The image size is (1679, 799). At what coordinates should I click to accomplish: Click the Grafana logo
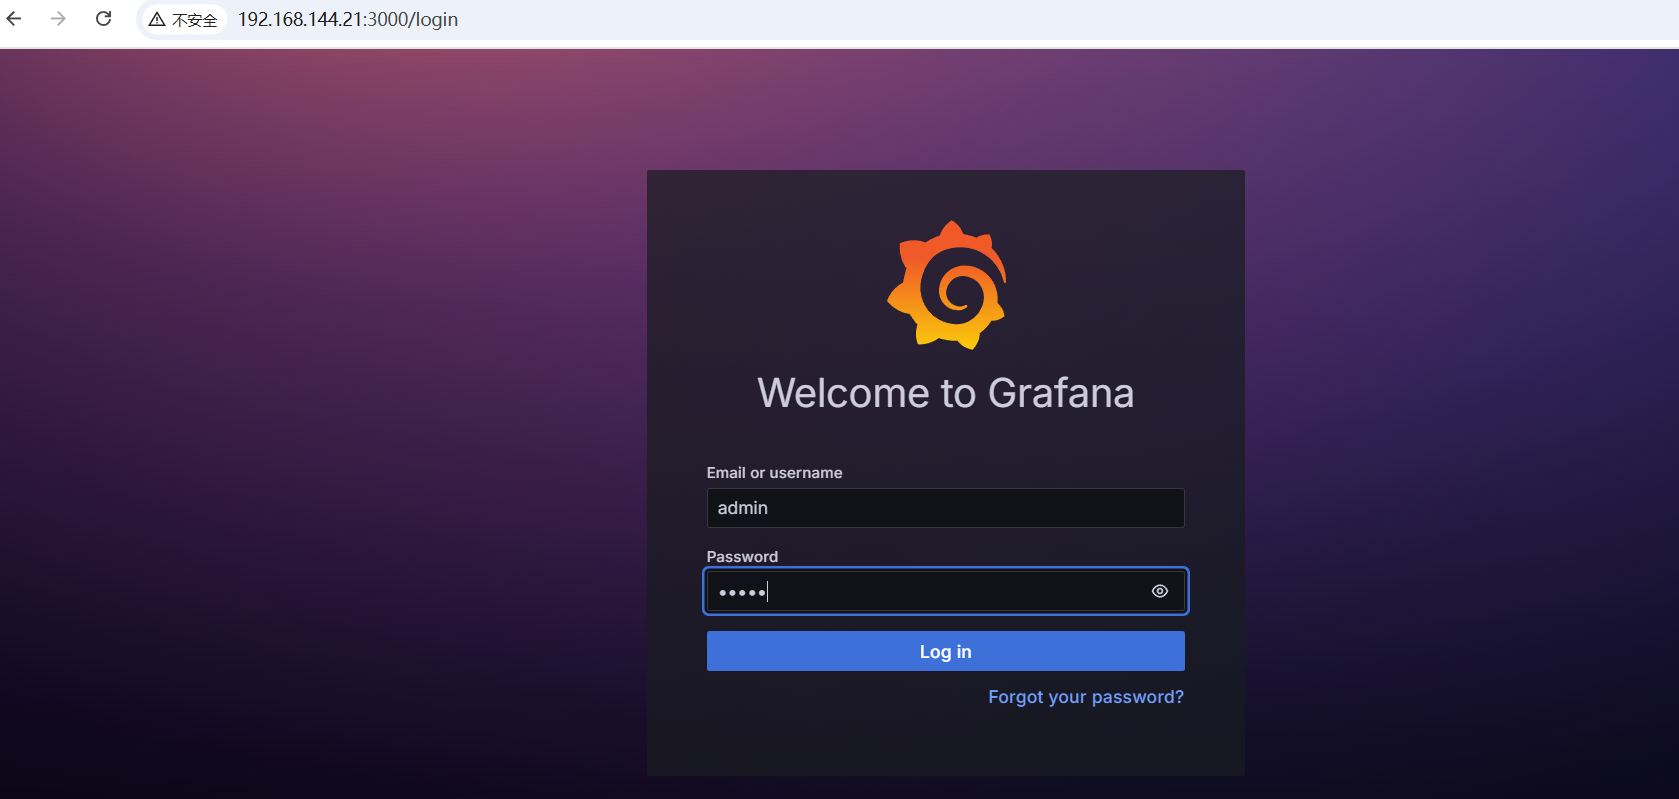tap(946, 285)
